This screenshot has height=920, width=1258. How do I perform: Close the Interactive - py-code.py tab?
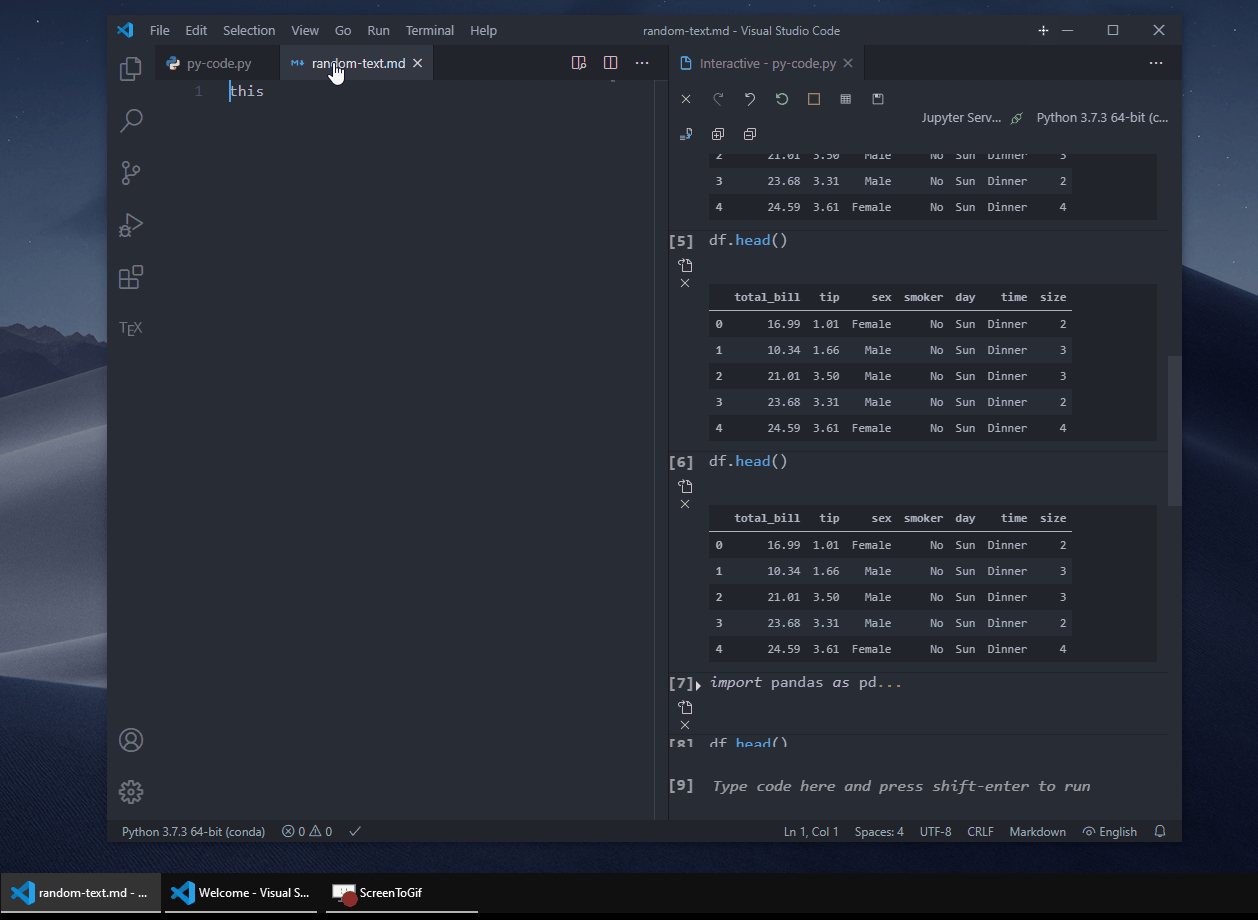click(848, 63)
